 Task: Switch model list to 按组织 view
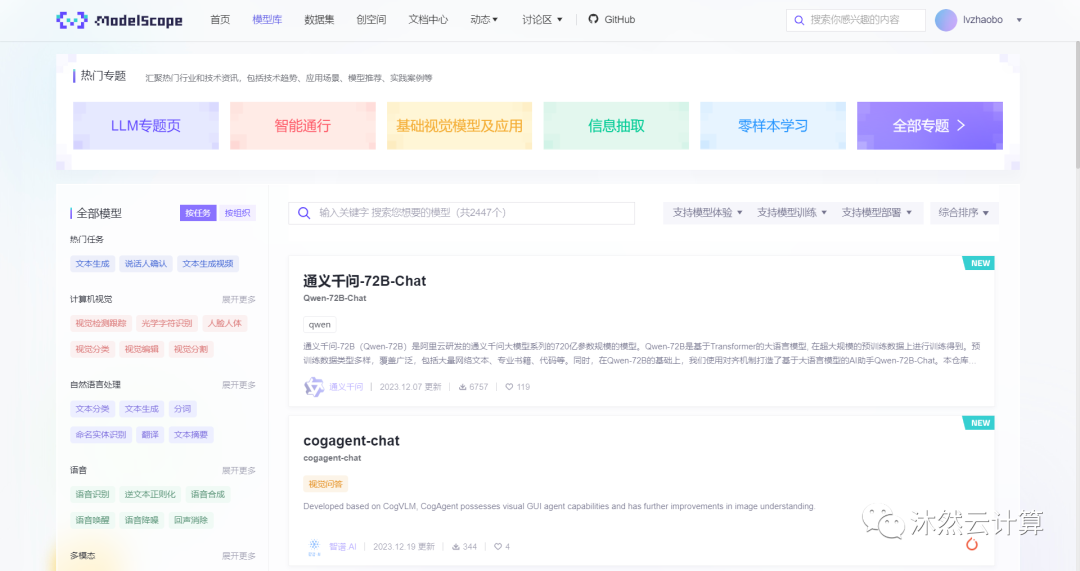point(238,213)
